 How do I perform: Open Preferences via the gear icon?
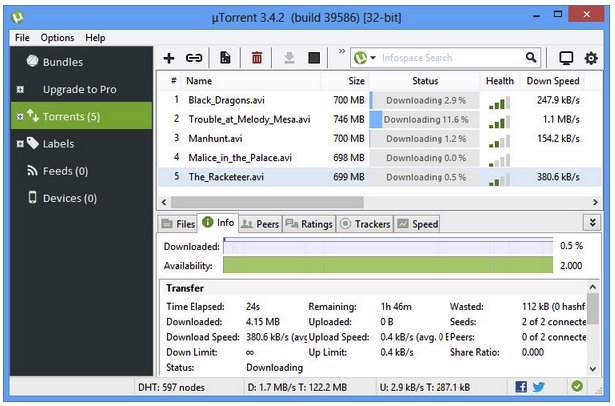591,58
